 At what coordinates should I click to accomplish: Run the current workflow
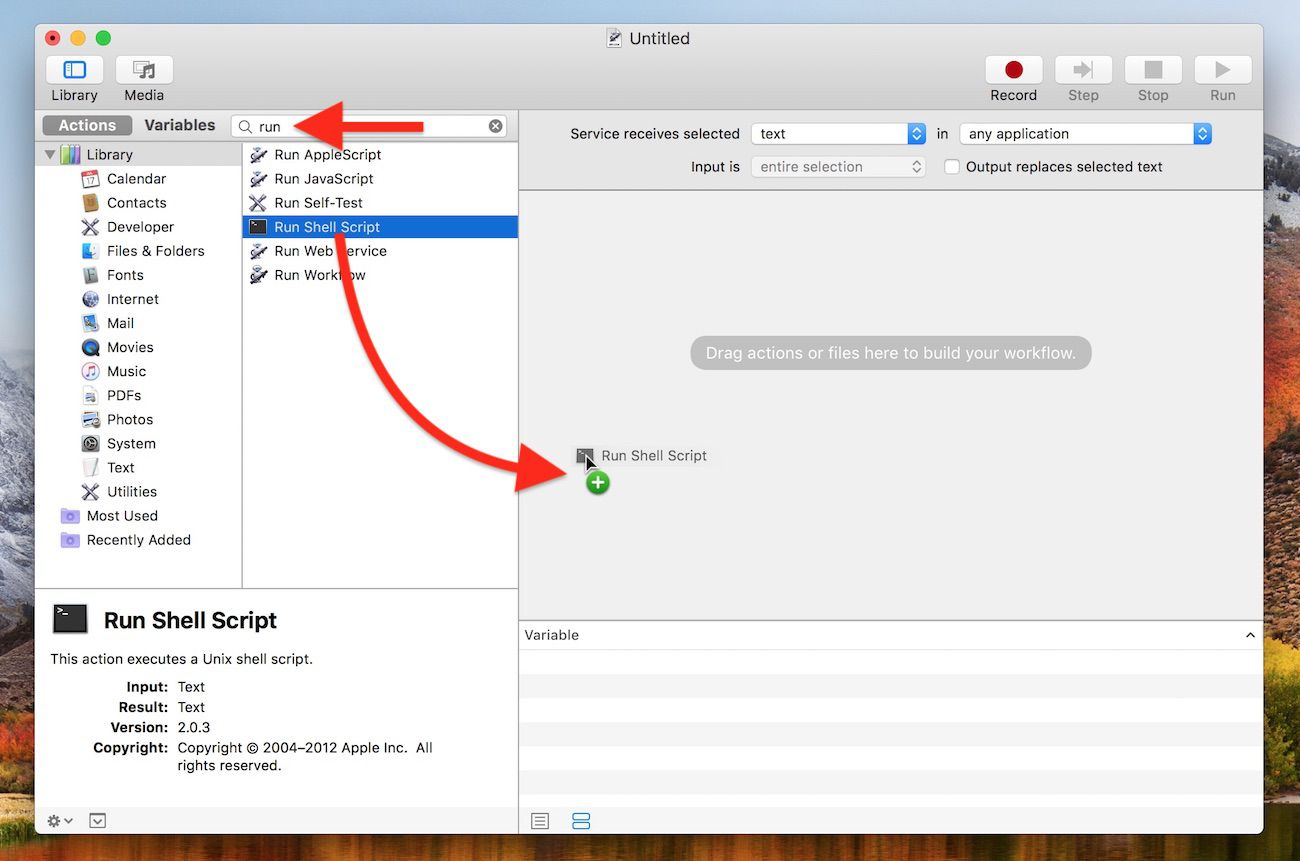(x=1222, y=72)
